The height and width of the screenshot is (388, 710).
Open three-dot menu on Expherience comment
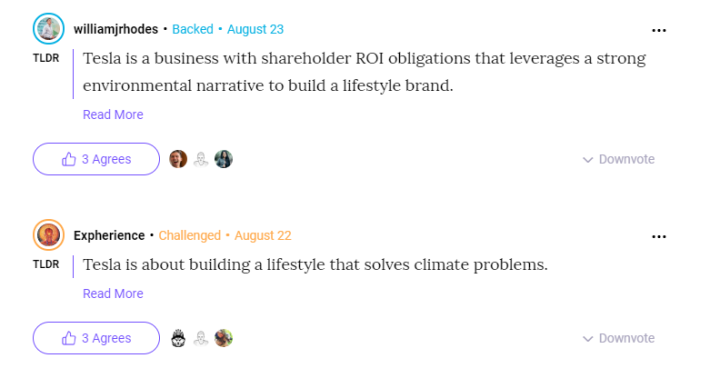tap(659, 236)
